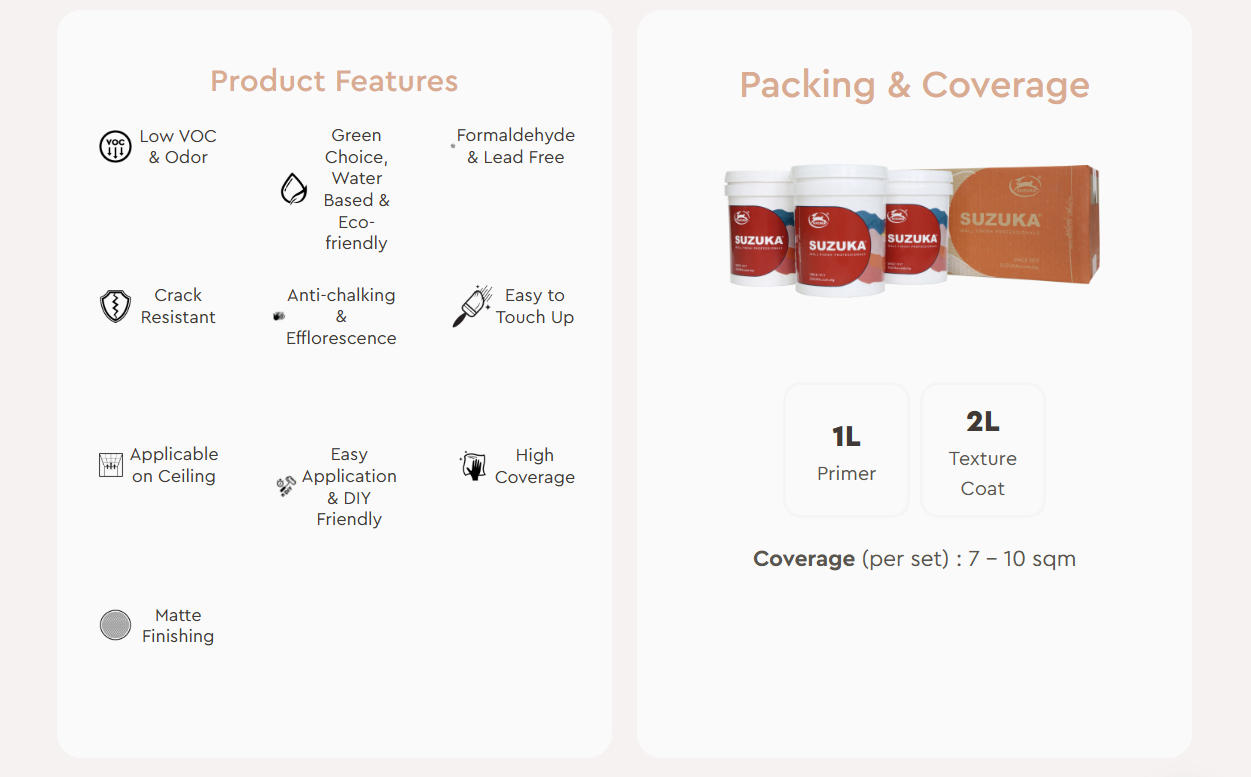Click the High Coverage hand icon
This screenshot has width=1251, height=777.
coord(473,466)
